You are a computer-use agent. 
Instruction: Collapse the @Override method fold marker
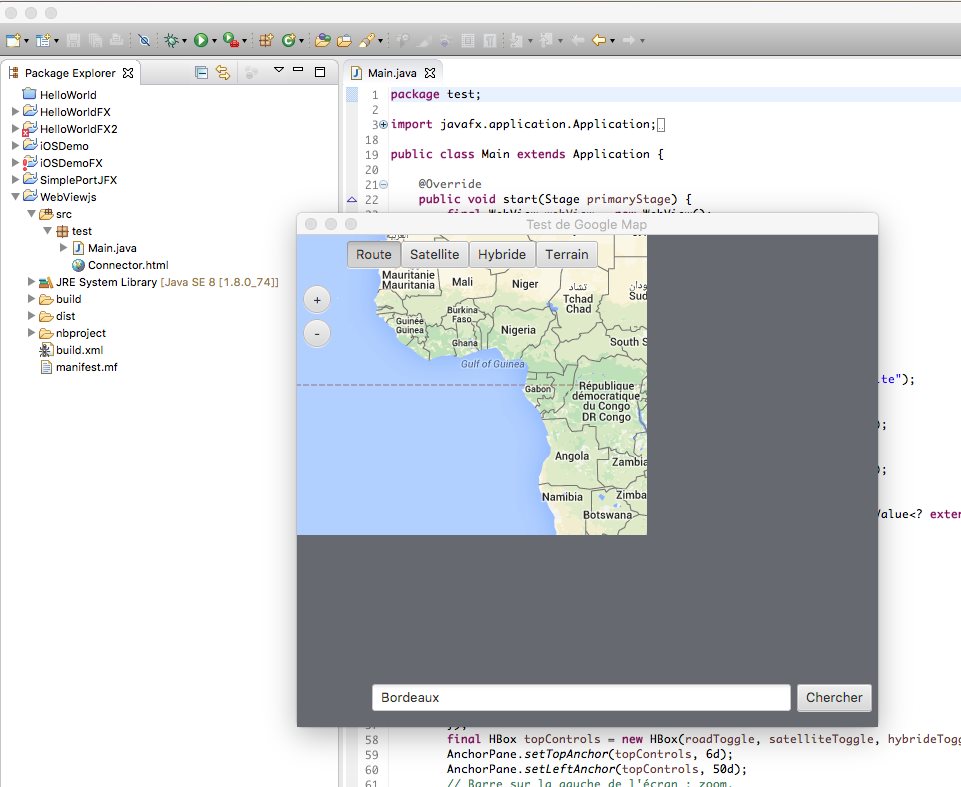pos(384,184)
